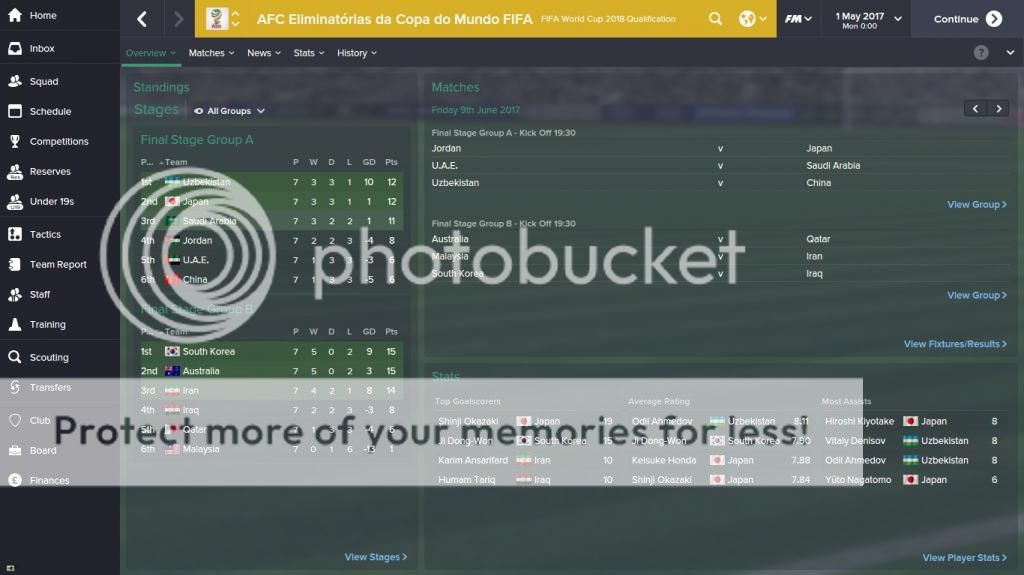This screenshot has height=575, width=1024.
Task: Show next match day fixtures
Action: coord(999,108)
